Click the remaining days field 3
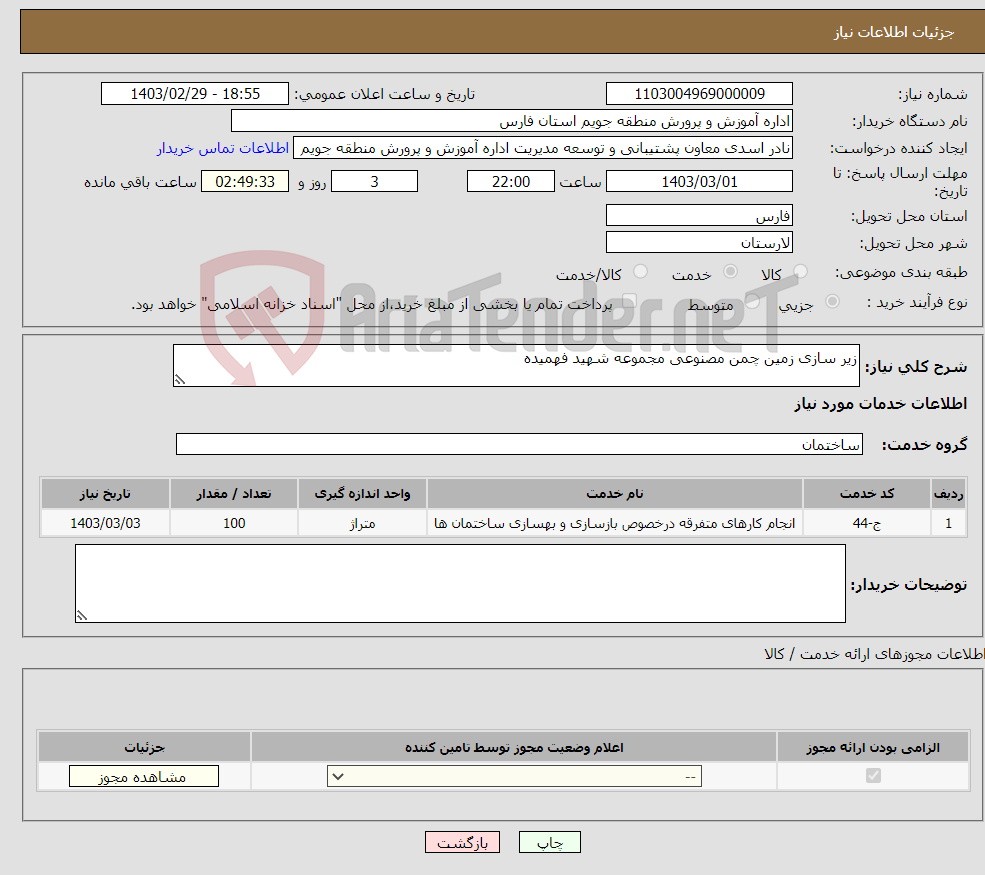The width and height of the screenshot is (985, 875). (x=374, y=182)
